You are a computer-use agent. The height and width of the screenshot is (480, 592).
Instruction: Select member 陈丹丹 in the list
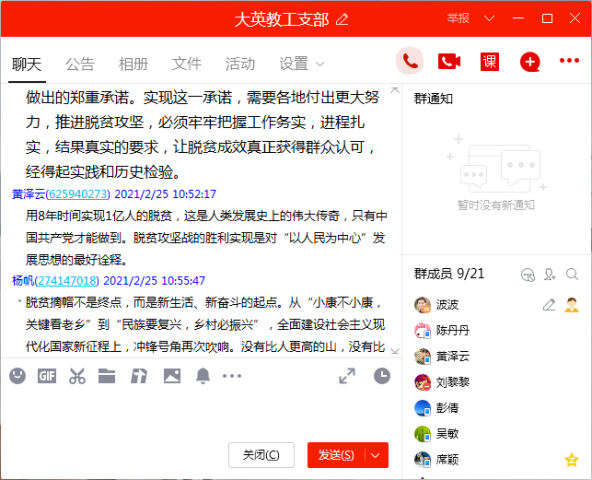coord(496,330)
